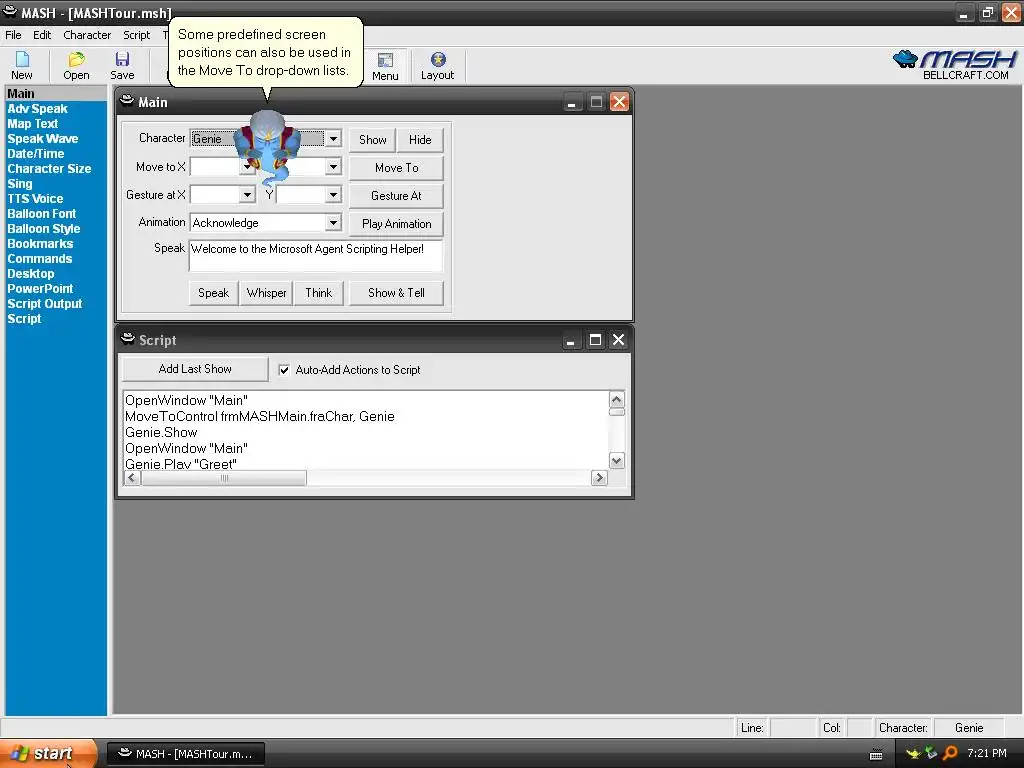The image size is (1024, 768).
Task: Click the genie lamp tray icon
Action: tap(913, 753)
